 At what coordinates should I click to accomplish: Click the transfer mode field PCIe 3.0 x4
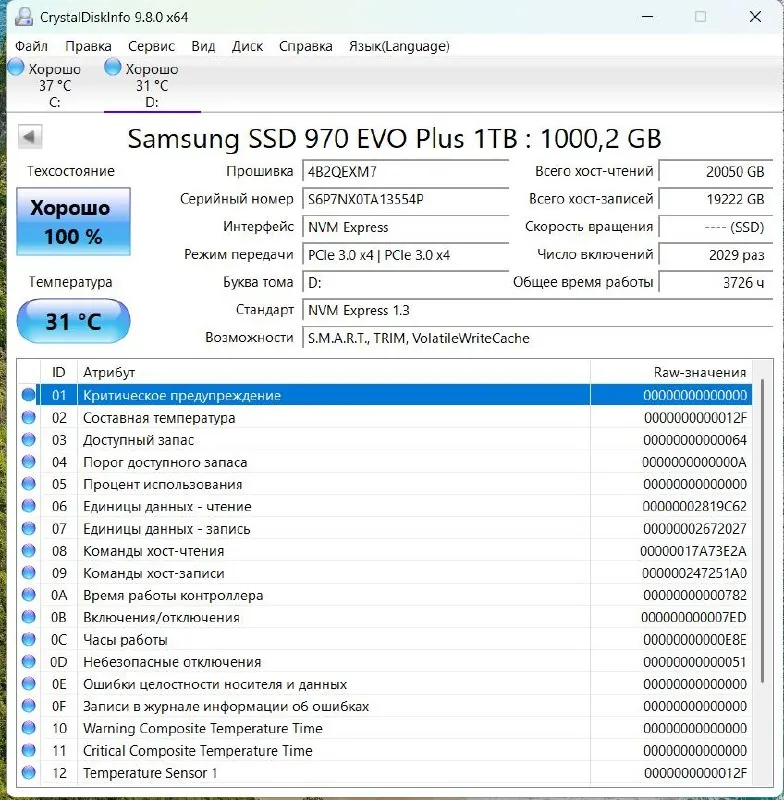(406, 255)
